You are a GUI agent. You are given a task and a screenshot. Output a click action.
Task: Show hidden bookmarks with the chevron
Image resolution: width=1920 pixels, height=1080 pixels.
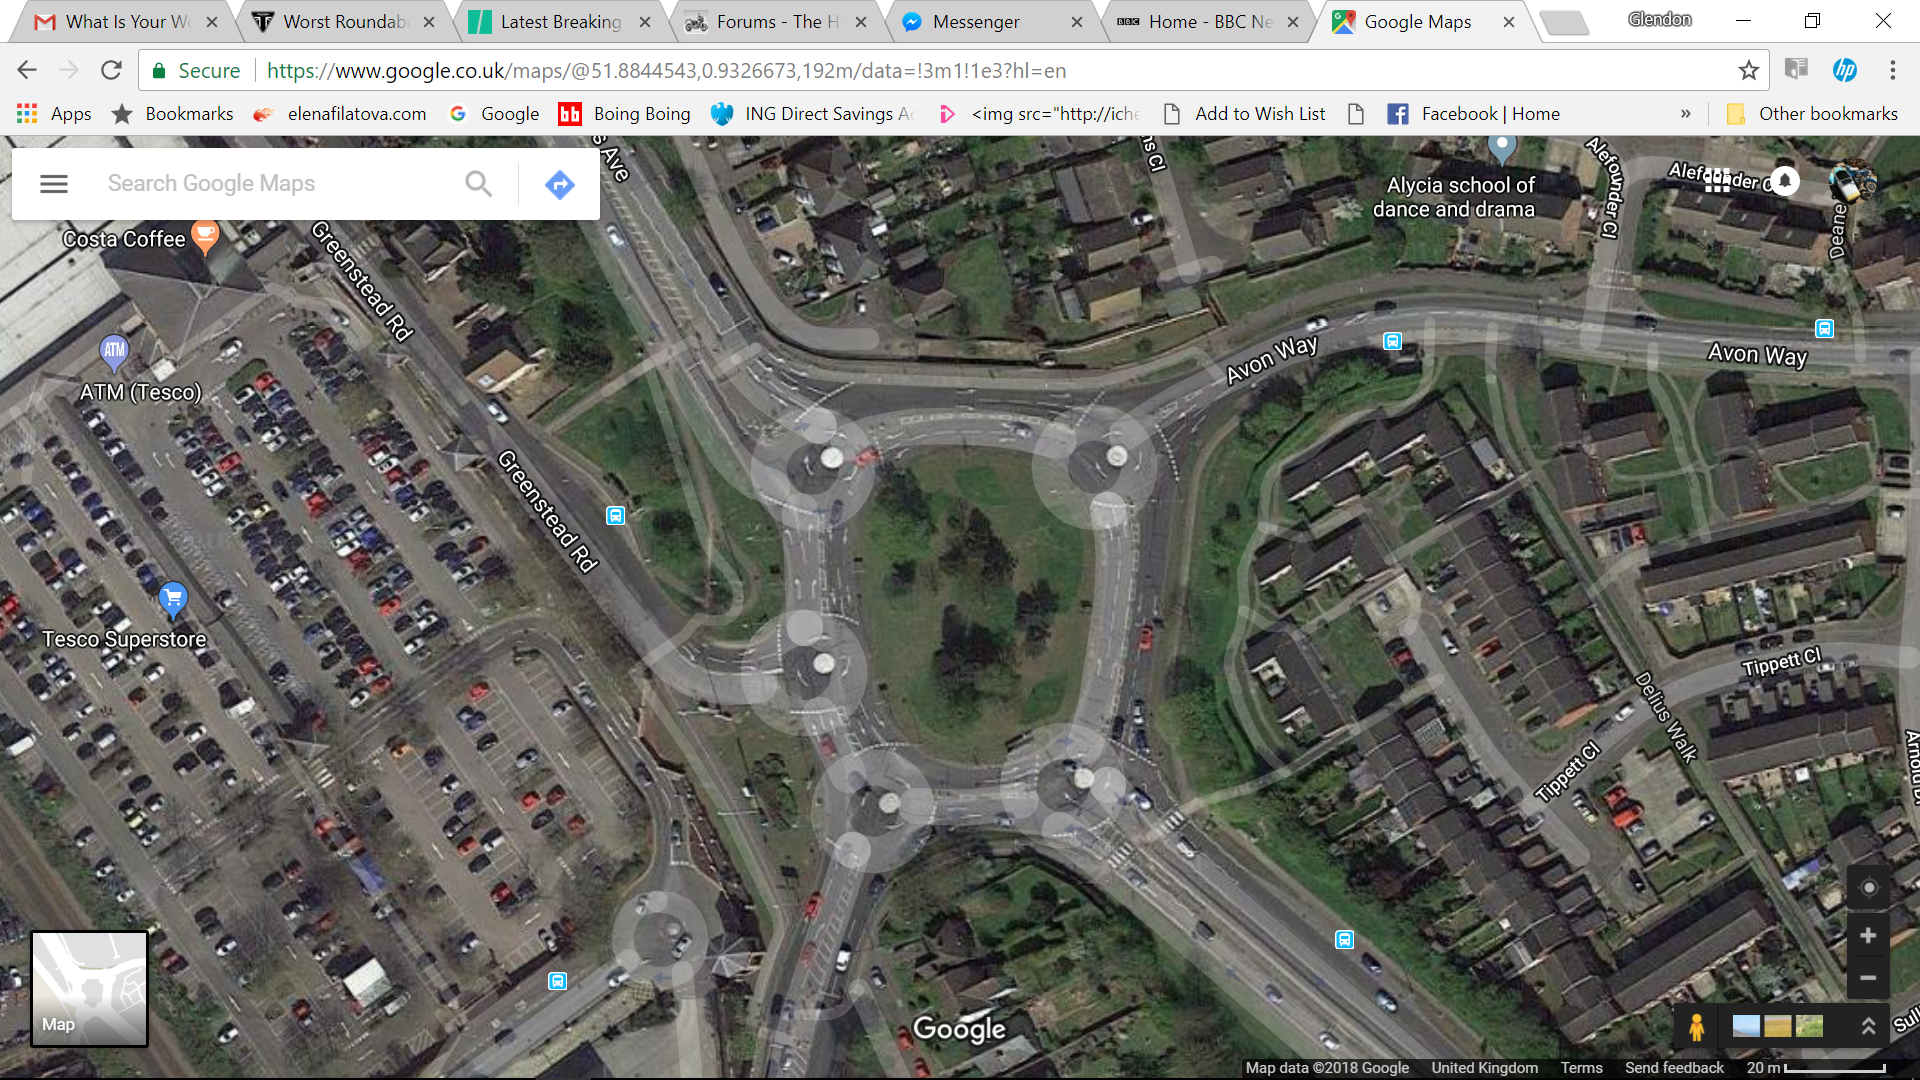(x=1685, y=114)
